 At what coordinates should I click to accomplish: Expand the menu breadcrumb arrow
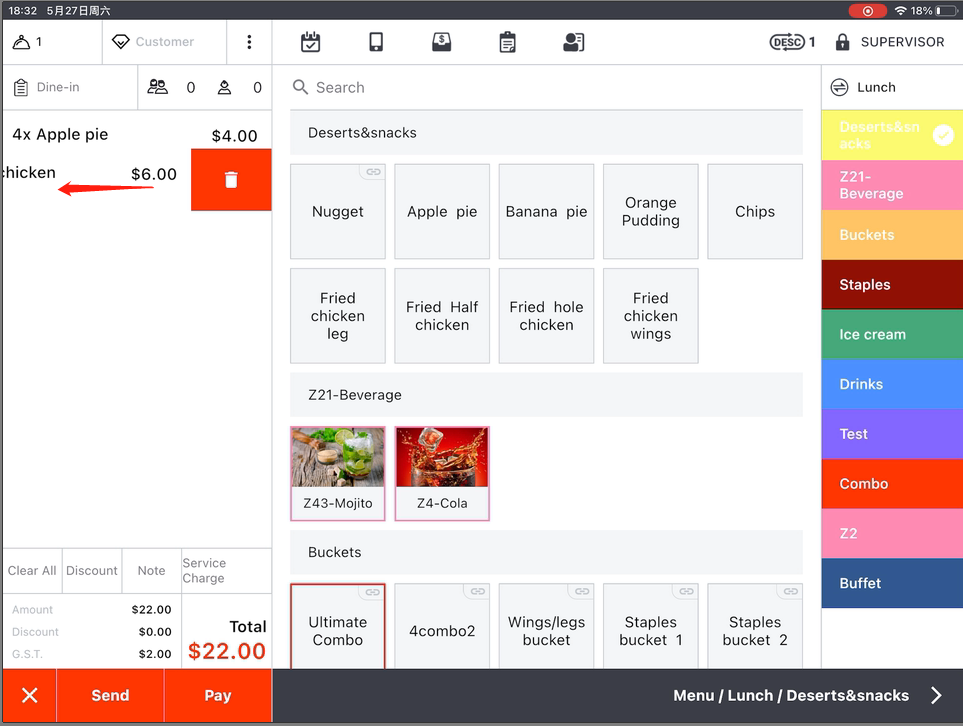pos(936,695)
